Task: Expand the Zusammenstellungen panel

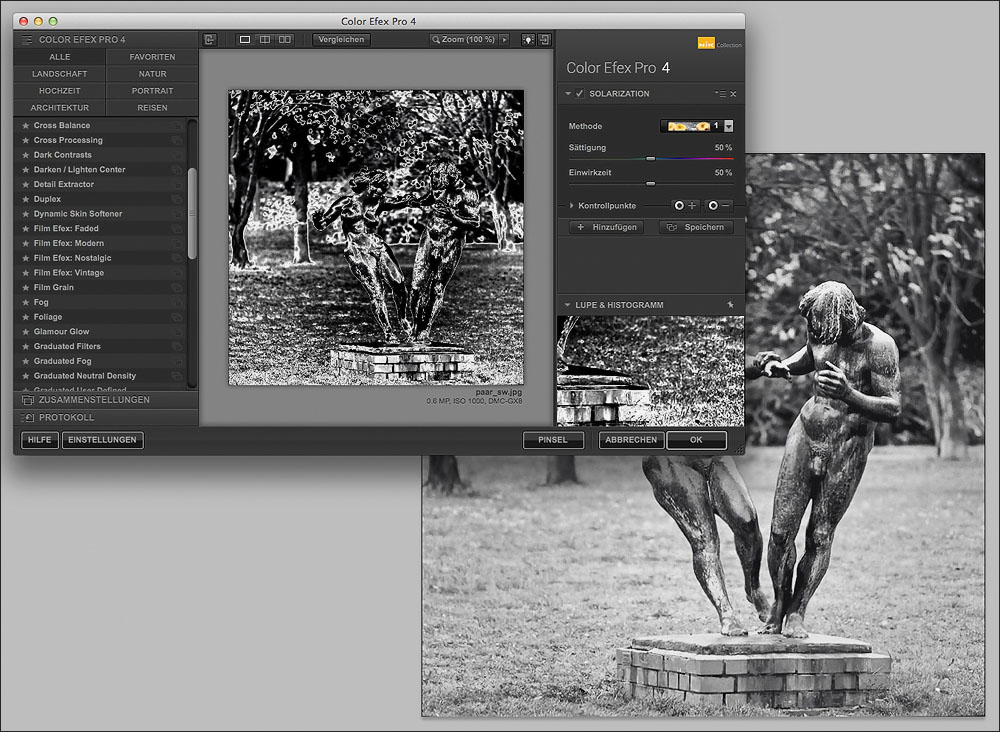Action: tap(106, 400)
